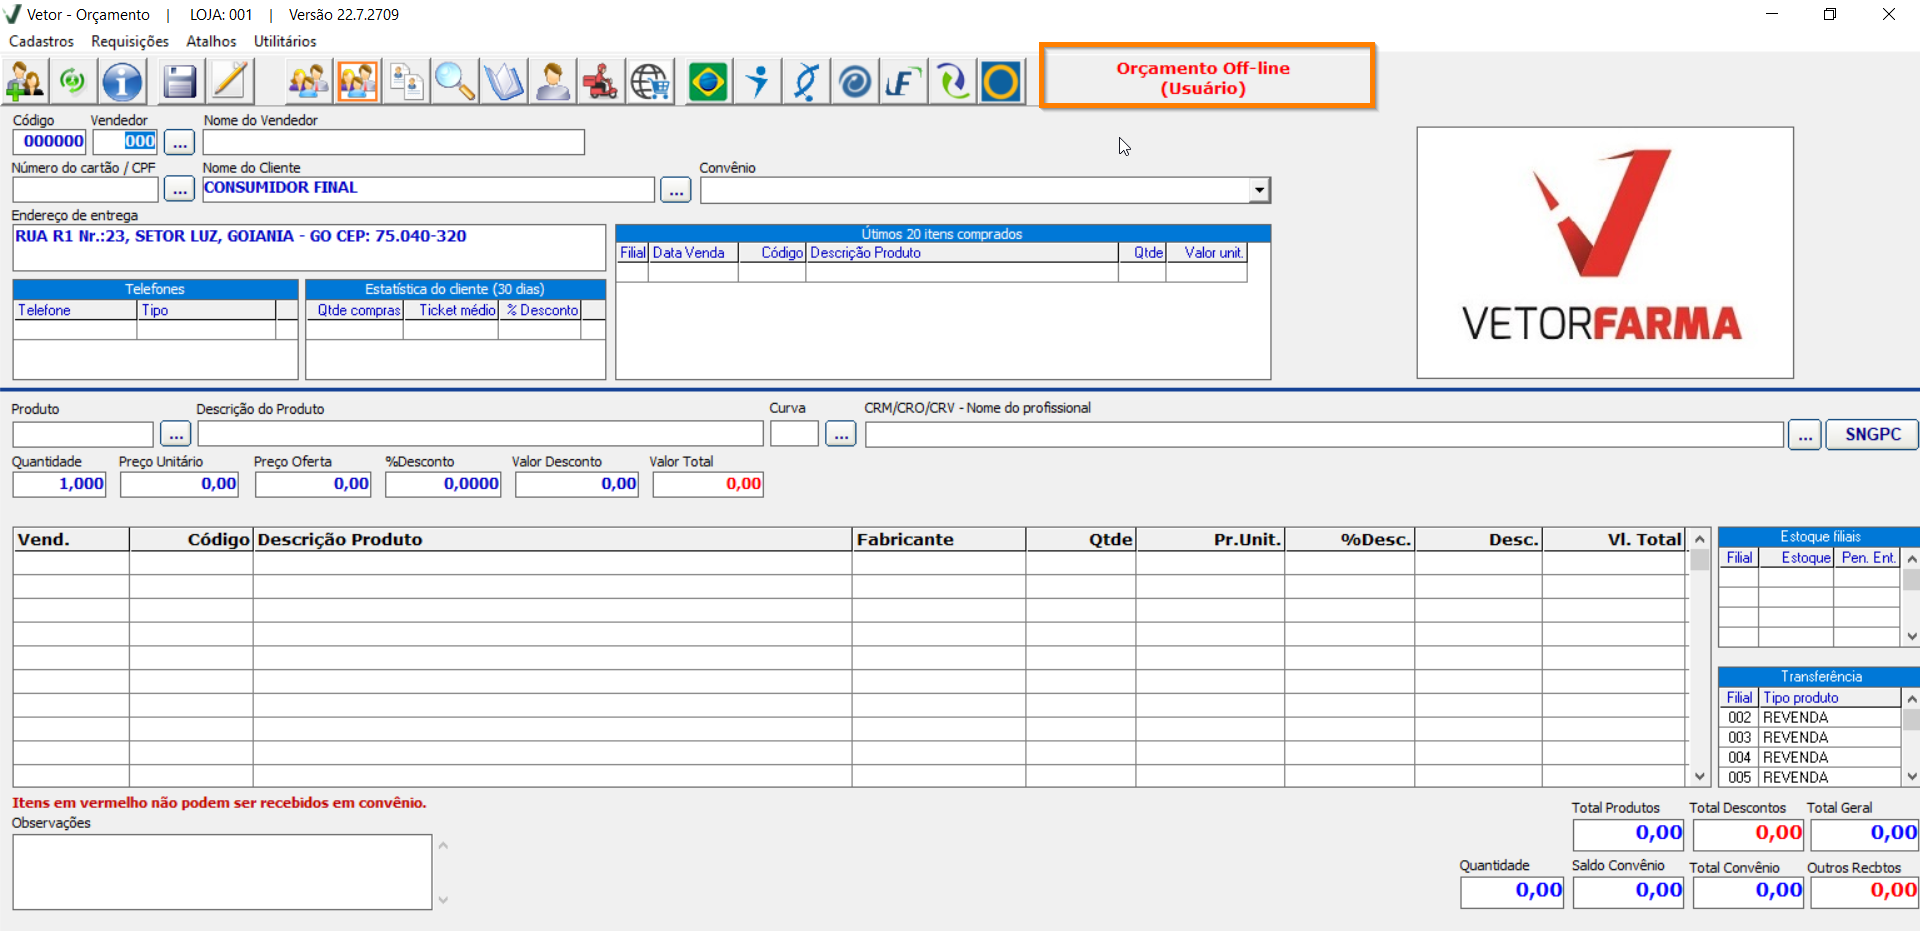1920x931 pixels.
Task: Select filial 002 REVENDA row in Transferência
Action: (x=1809, y=718)
